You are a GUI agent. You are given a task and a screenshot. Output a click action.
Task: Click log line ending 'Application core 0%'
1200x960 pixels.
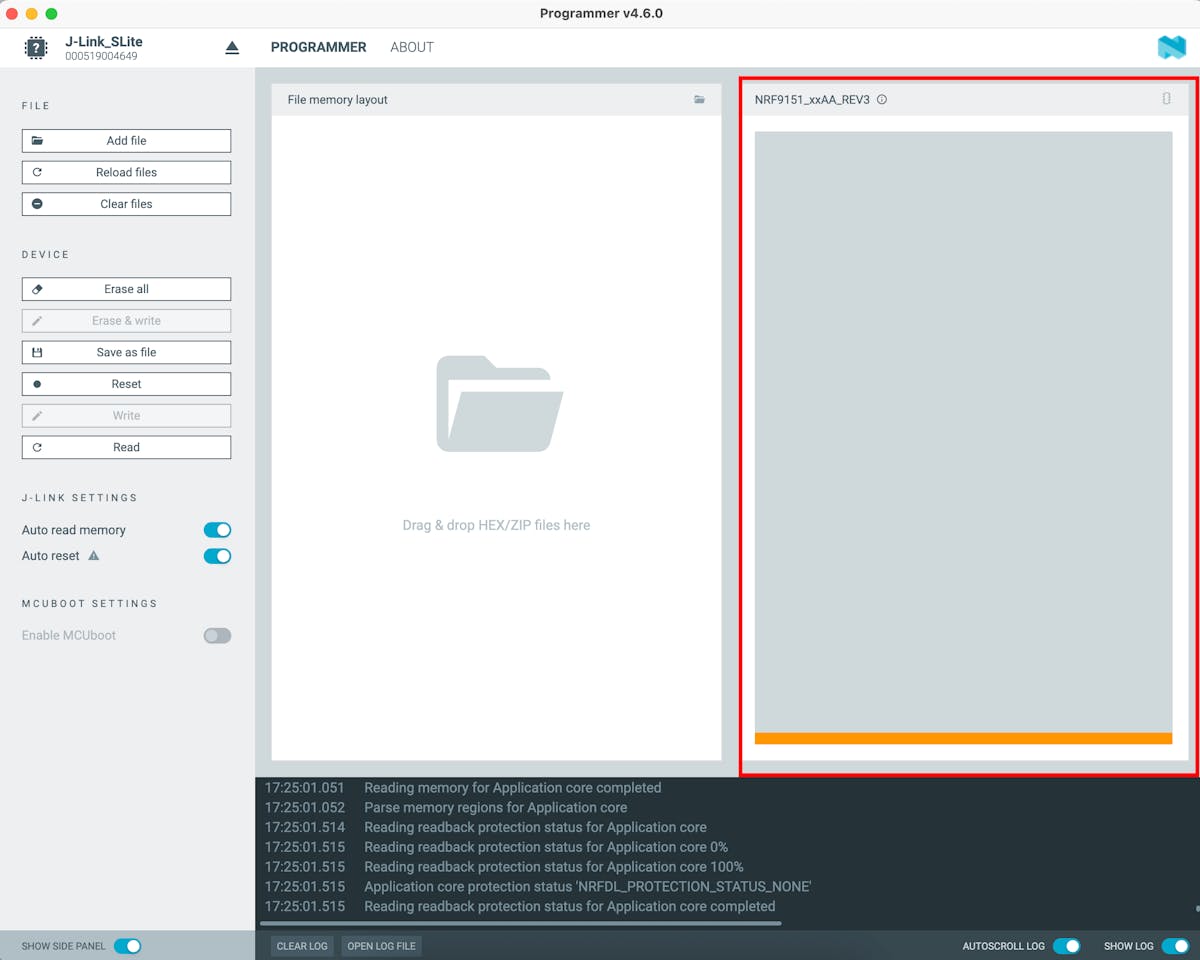tap(546, 847)
